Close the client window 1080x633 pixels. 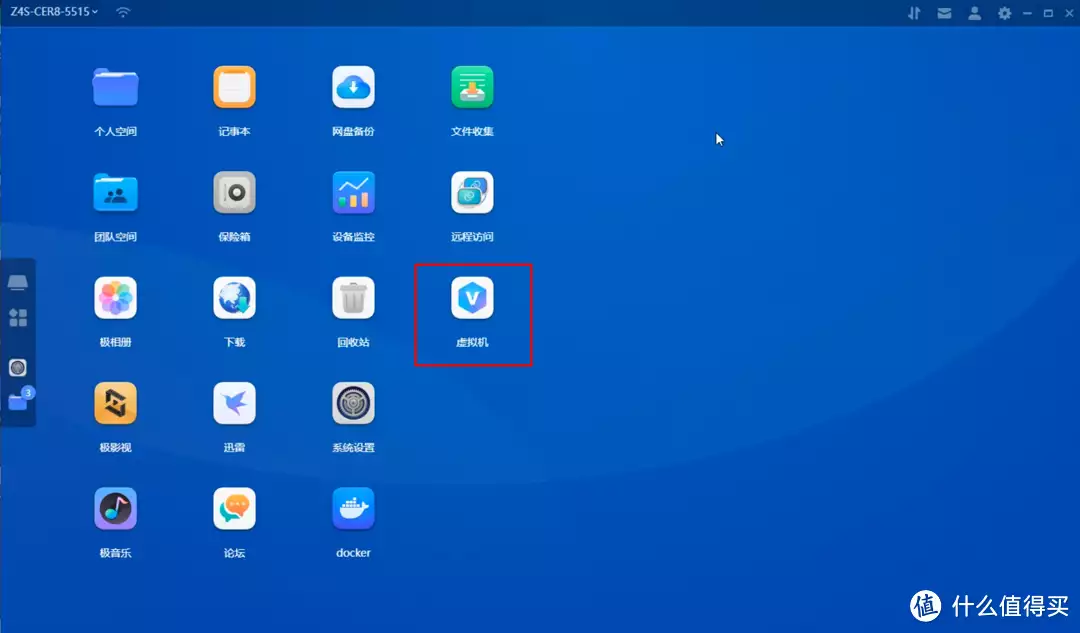[1070, 13]
